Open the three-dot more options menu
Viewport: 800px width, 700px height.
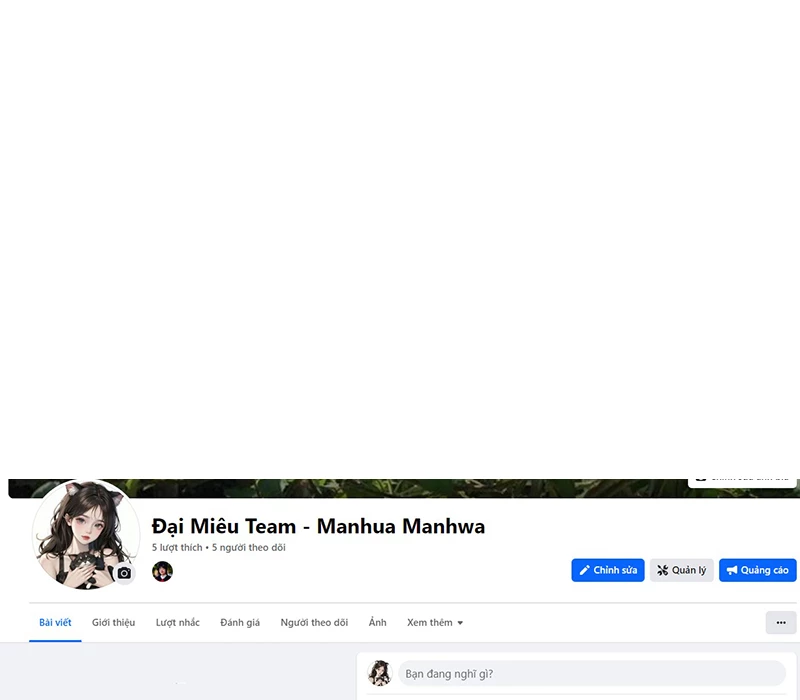pos(781,622)
